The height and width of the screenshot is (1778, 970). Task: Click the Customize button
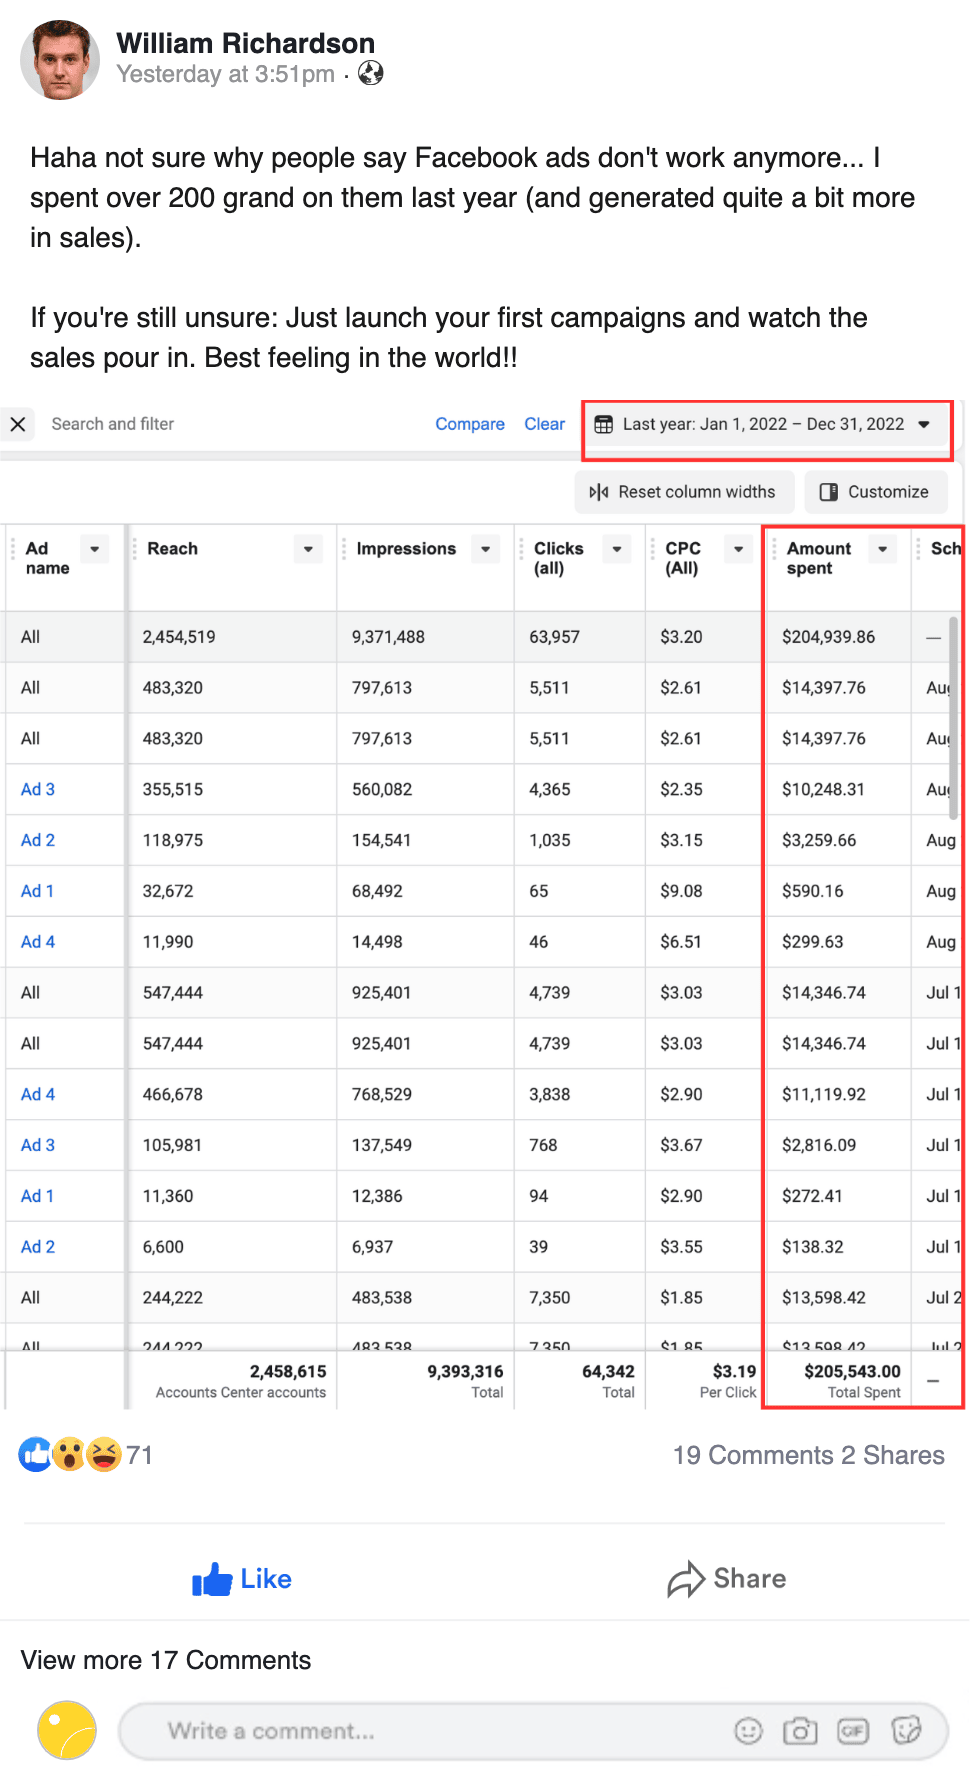pyautogui.click(x=875, y=492)
